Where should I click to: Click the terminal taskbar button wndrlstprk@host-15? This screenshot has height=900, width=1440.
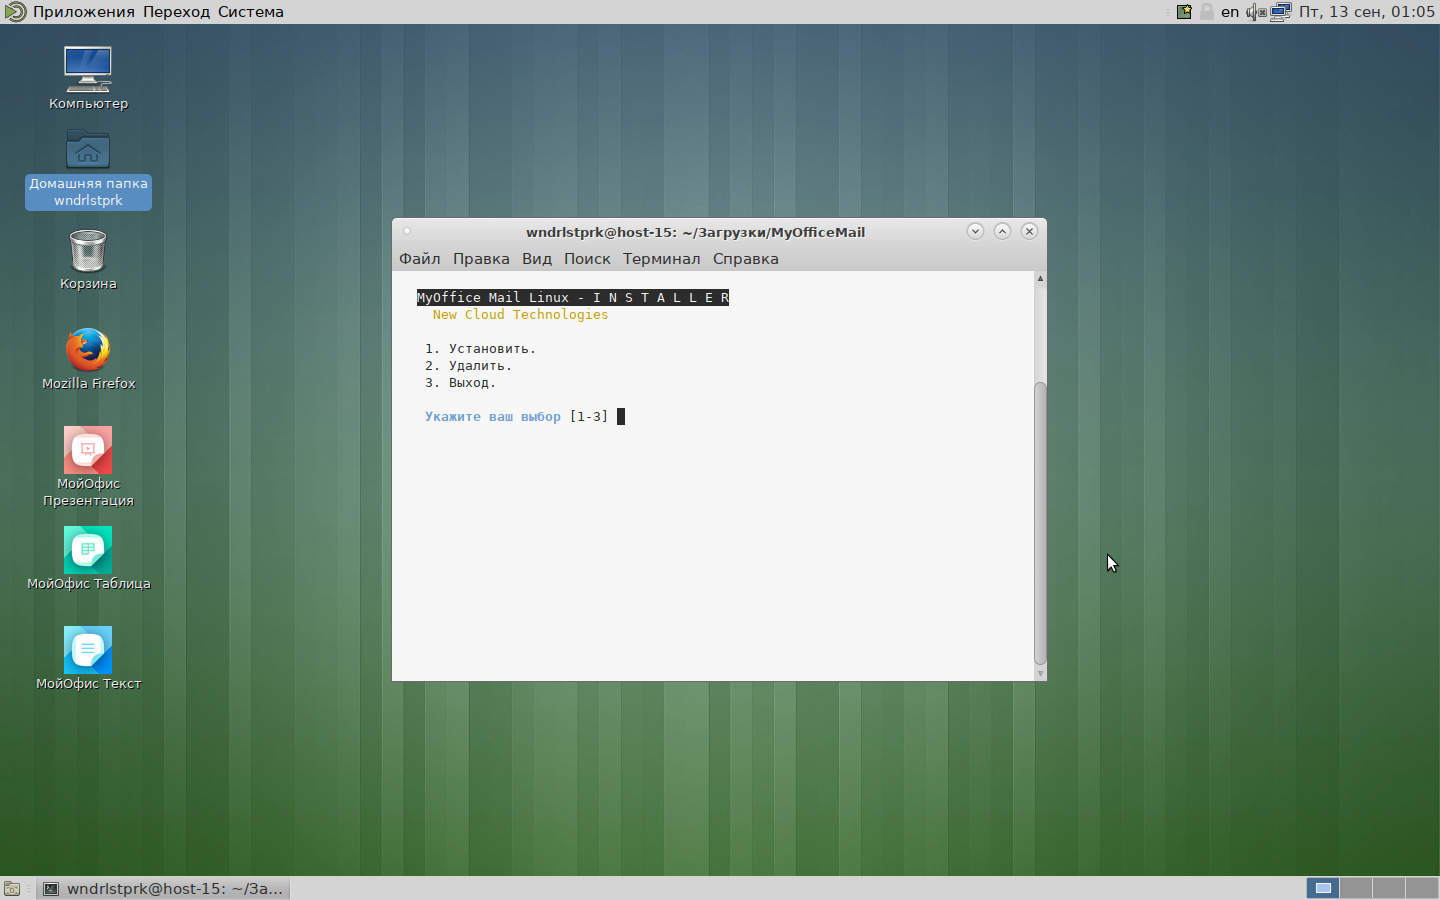pos(164,888)
